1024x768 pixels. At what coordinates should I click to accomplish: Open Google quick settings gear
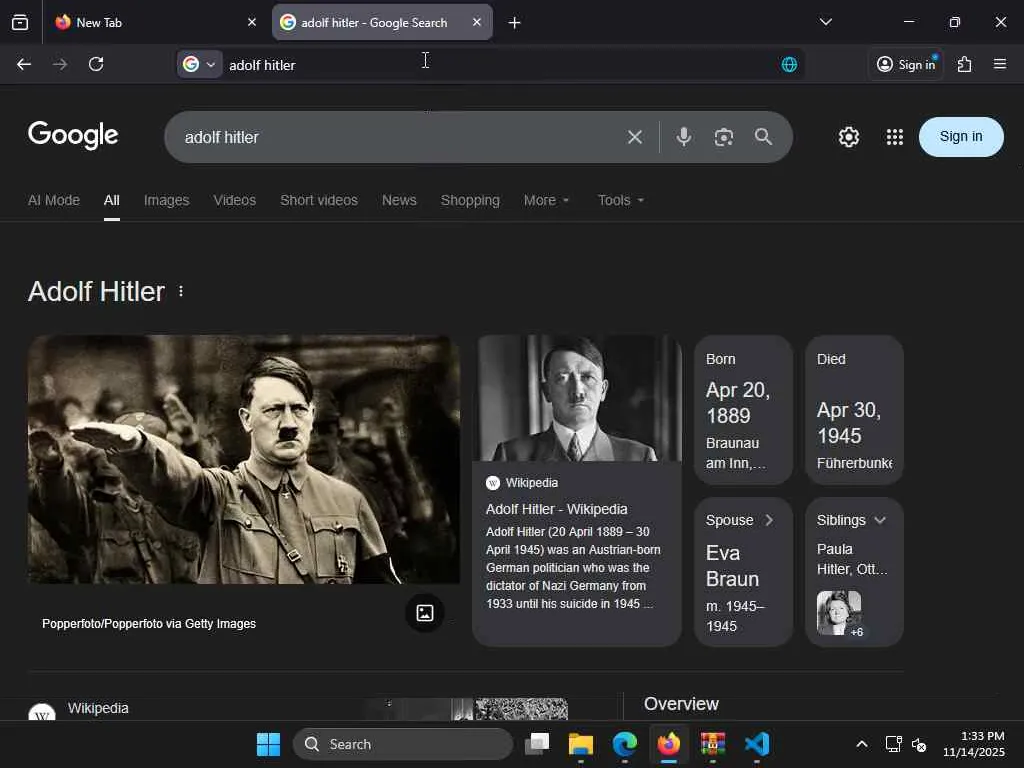tap(849, 137)
